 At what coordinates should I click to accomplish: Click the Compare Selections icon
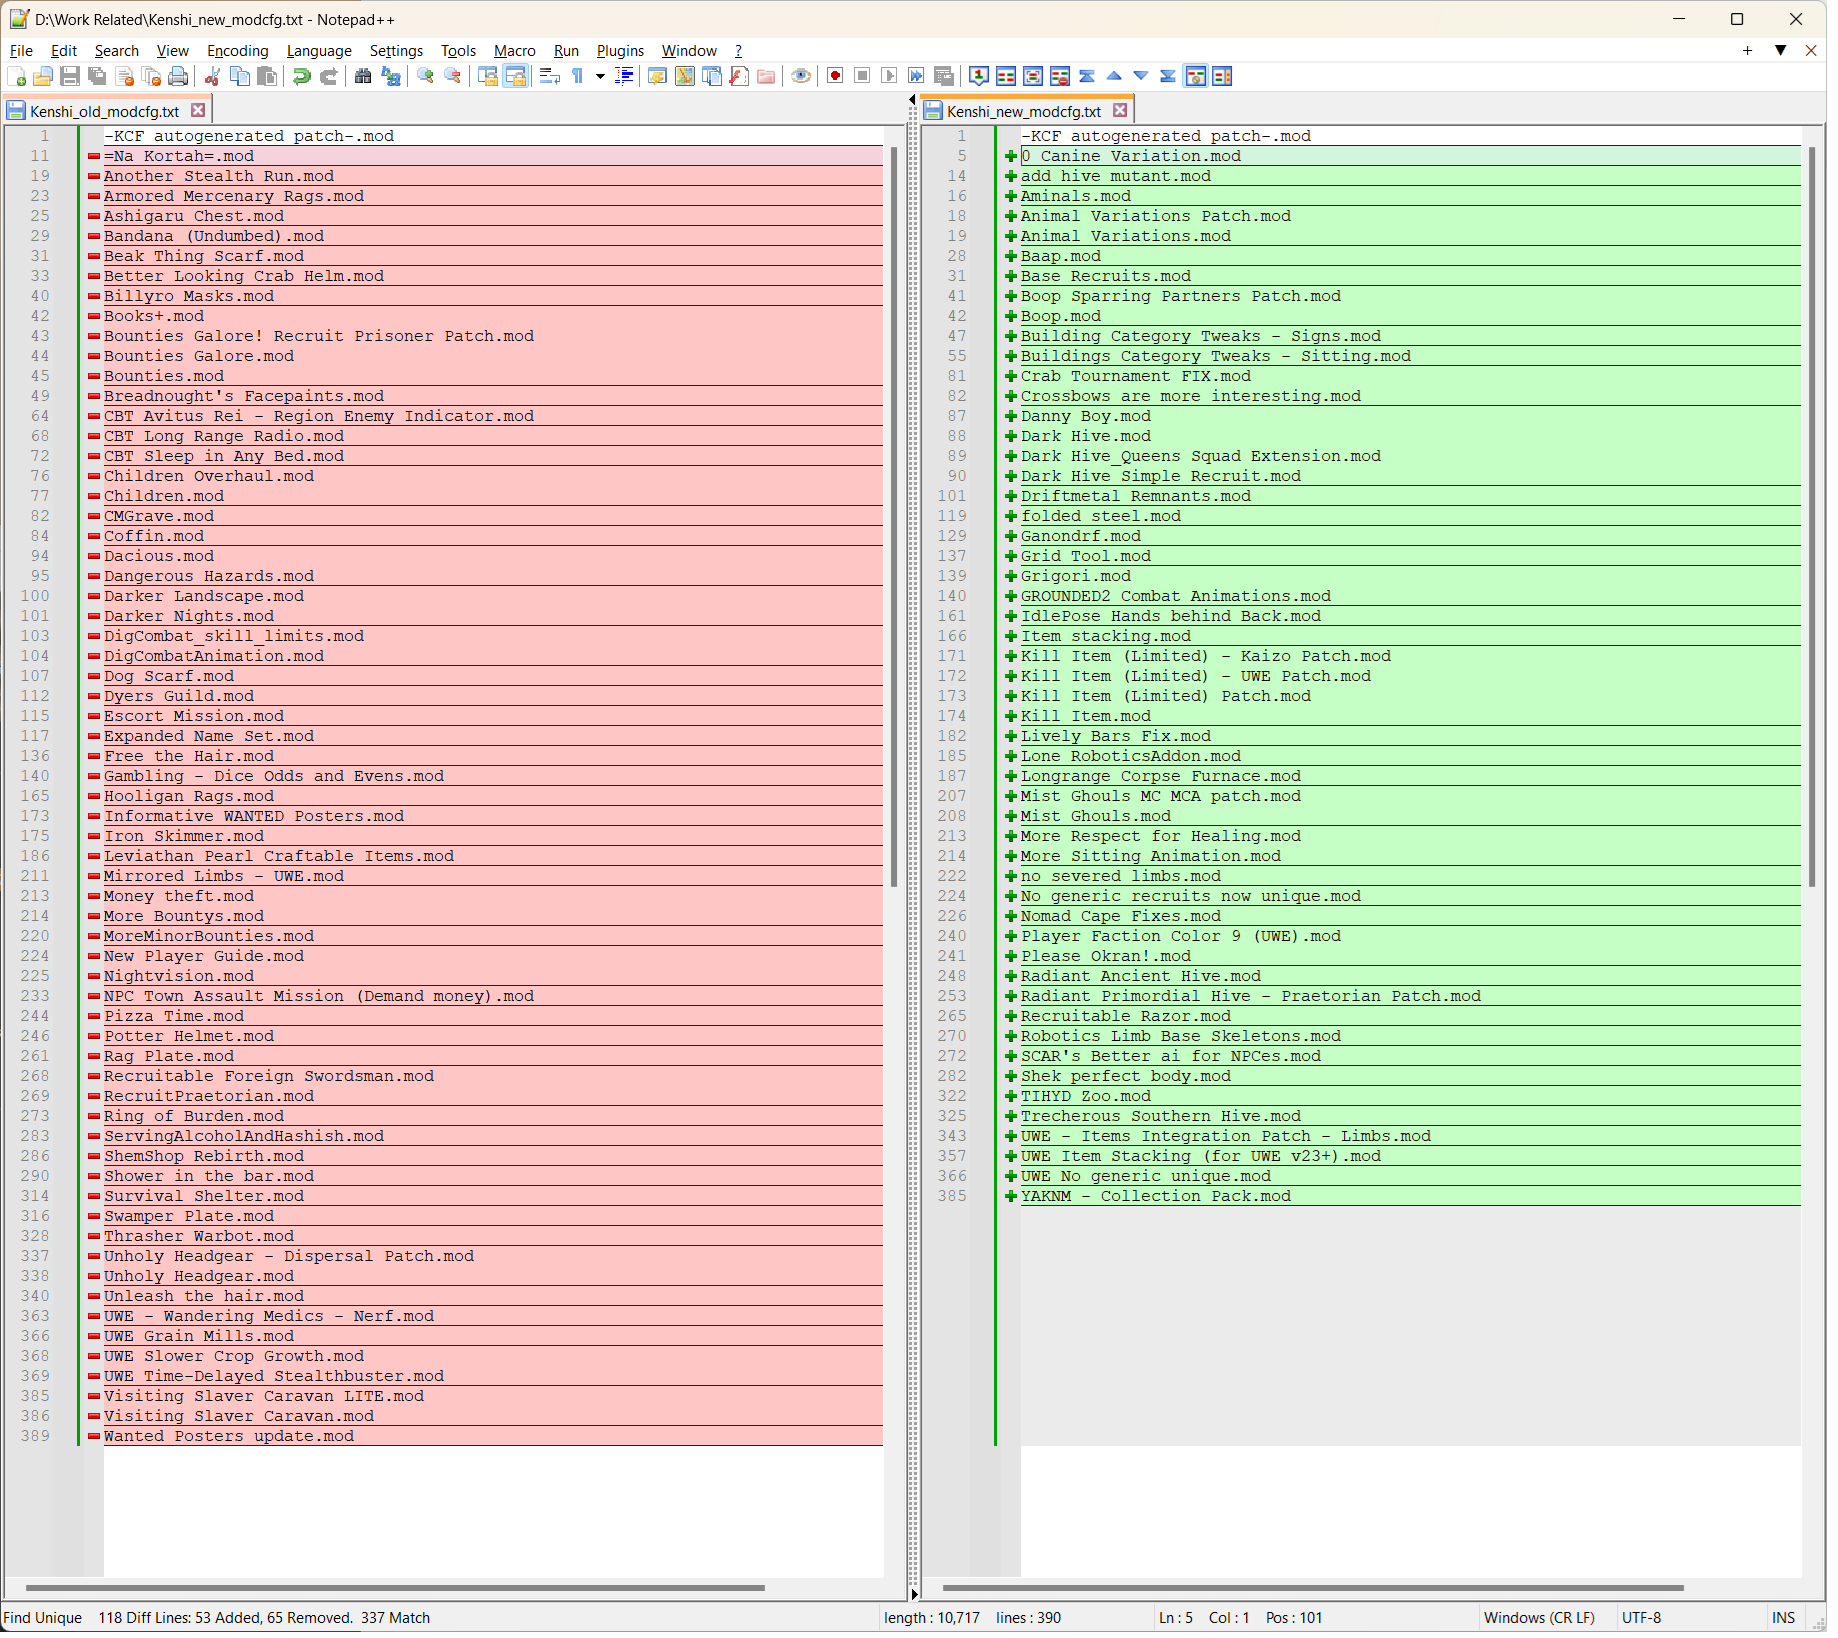(1033, 77)
